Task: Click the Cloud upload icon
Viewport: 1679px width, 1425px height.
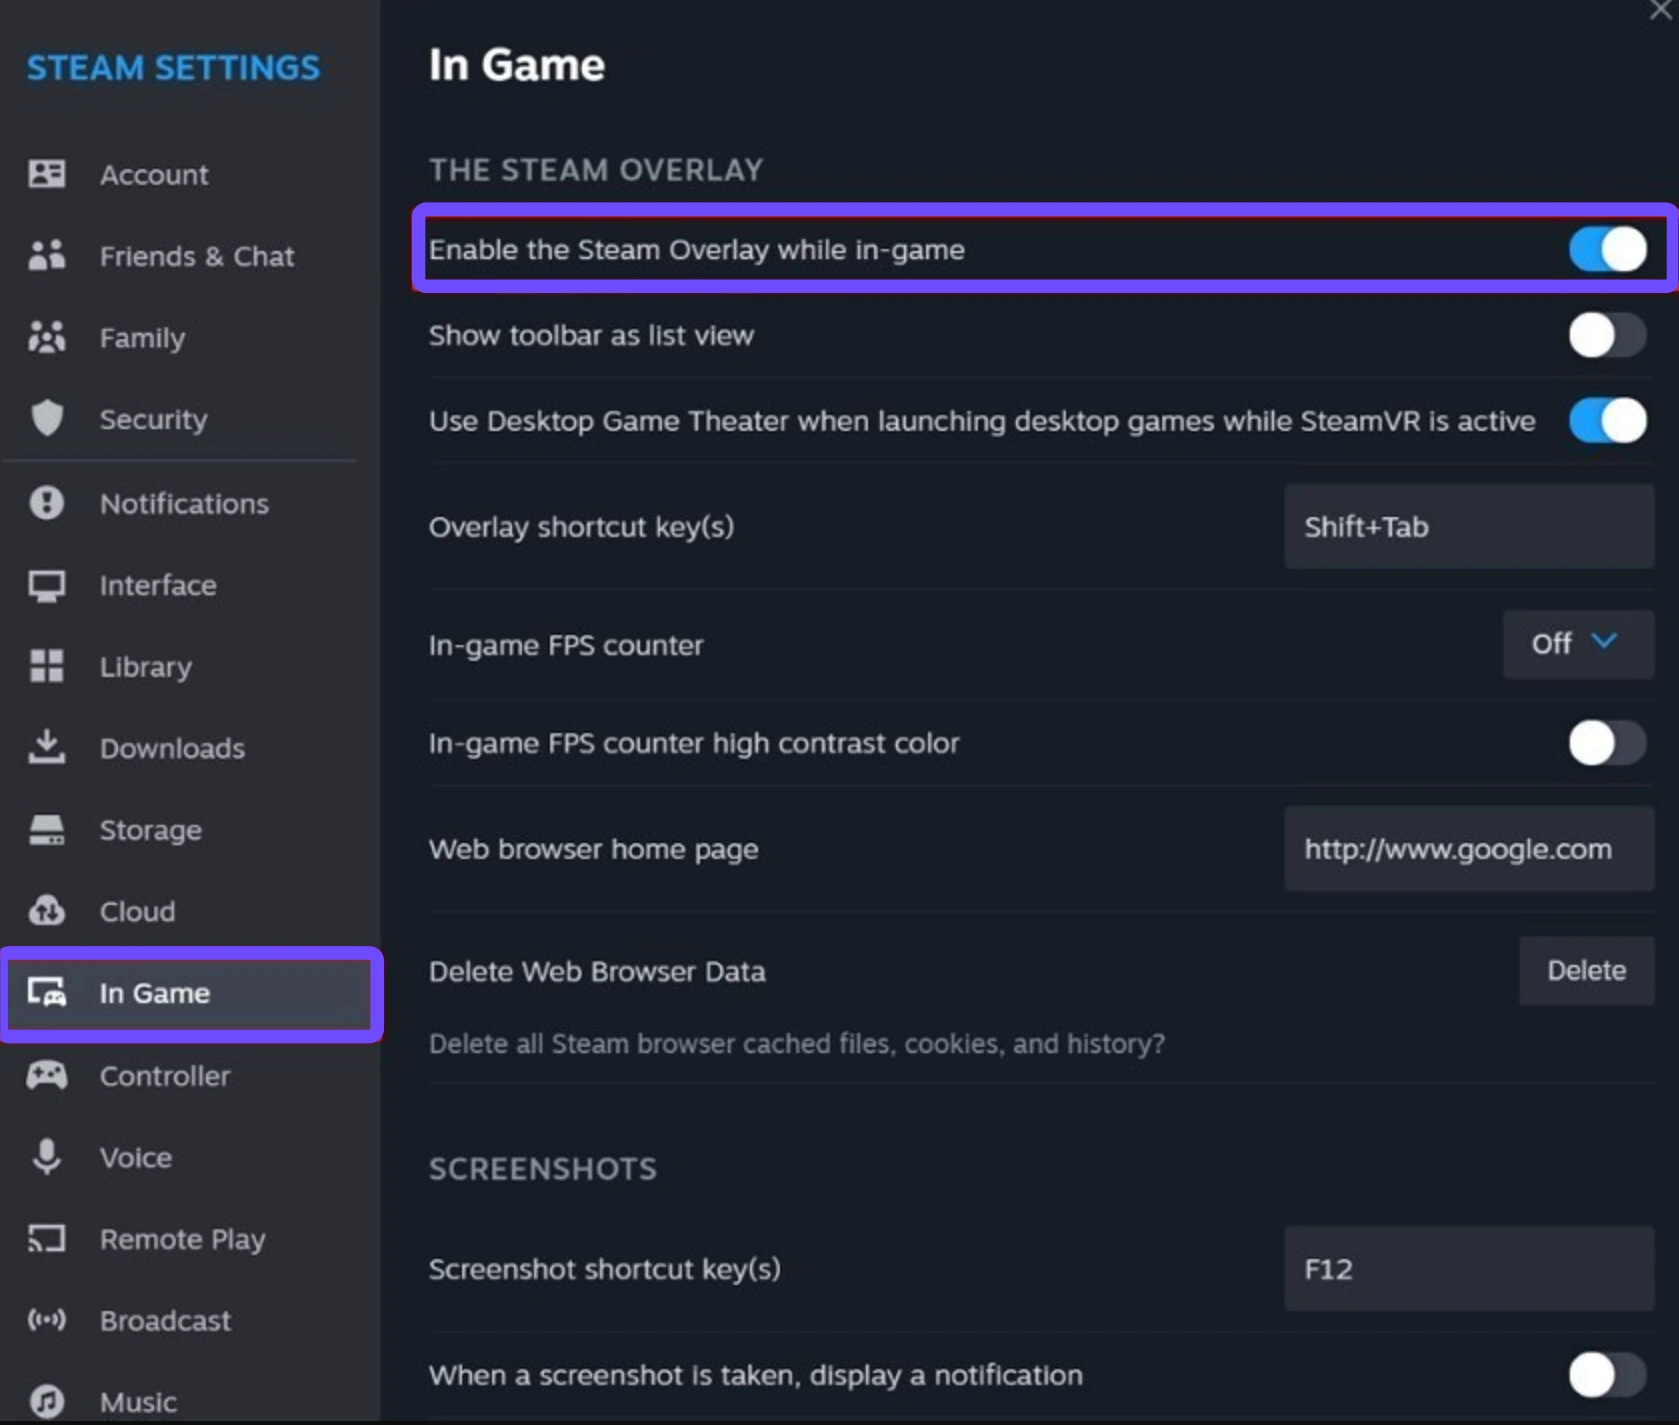Action: pos(47,911)
